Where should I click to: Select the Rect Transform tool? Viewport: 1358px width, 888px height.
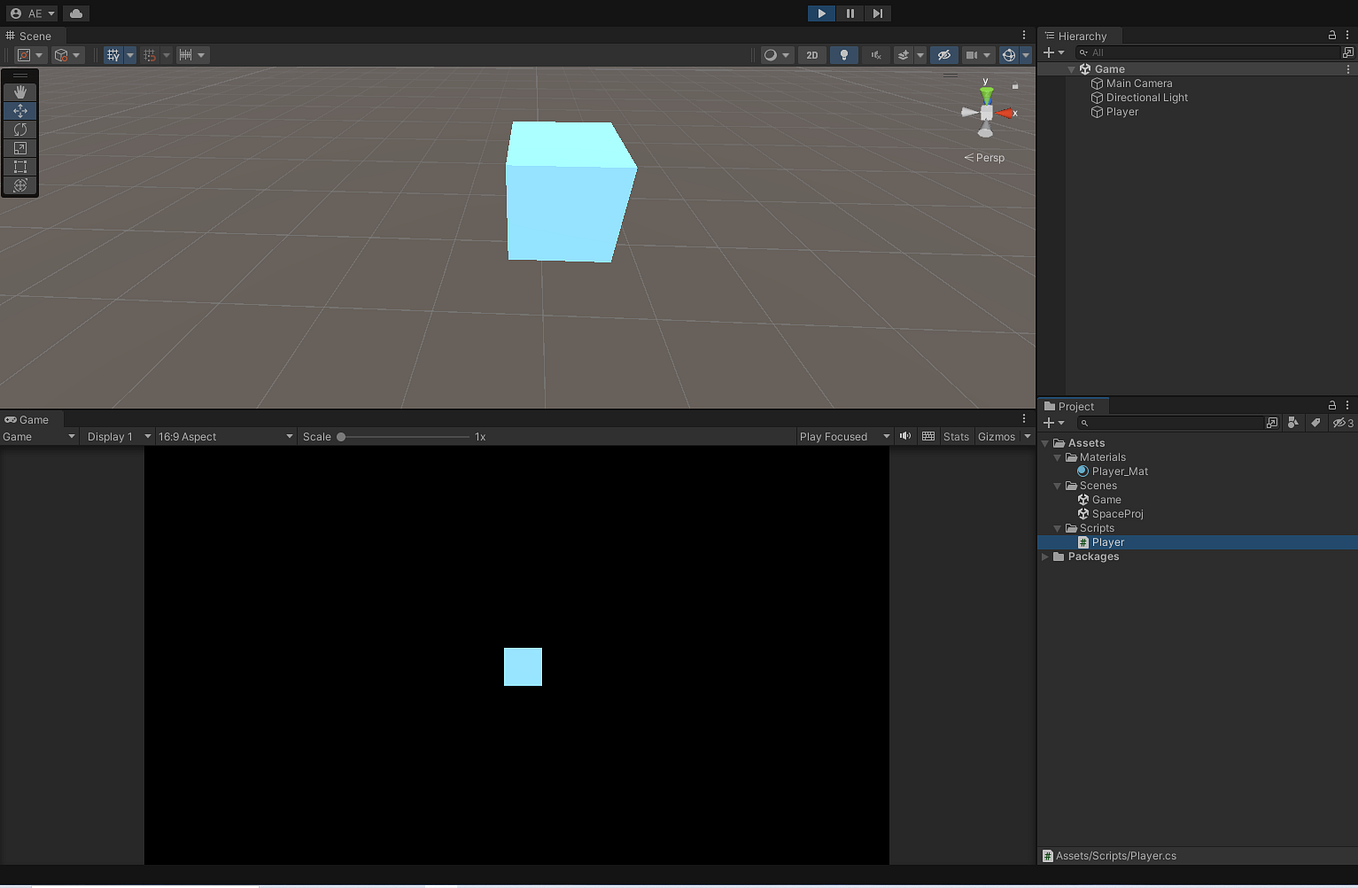pyautogui.click(x=20, y=167)
